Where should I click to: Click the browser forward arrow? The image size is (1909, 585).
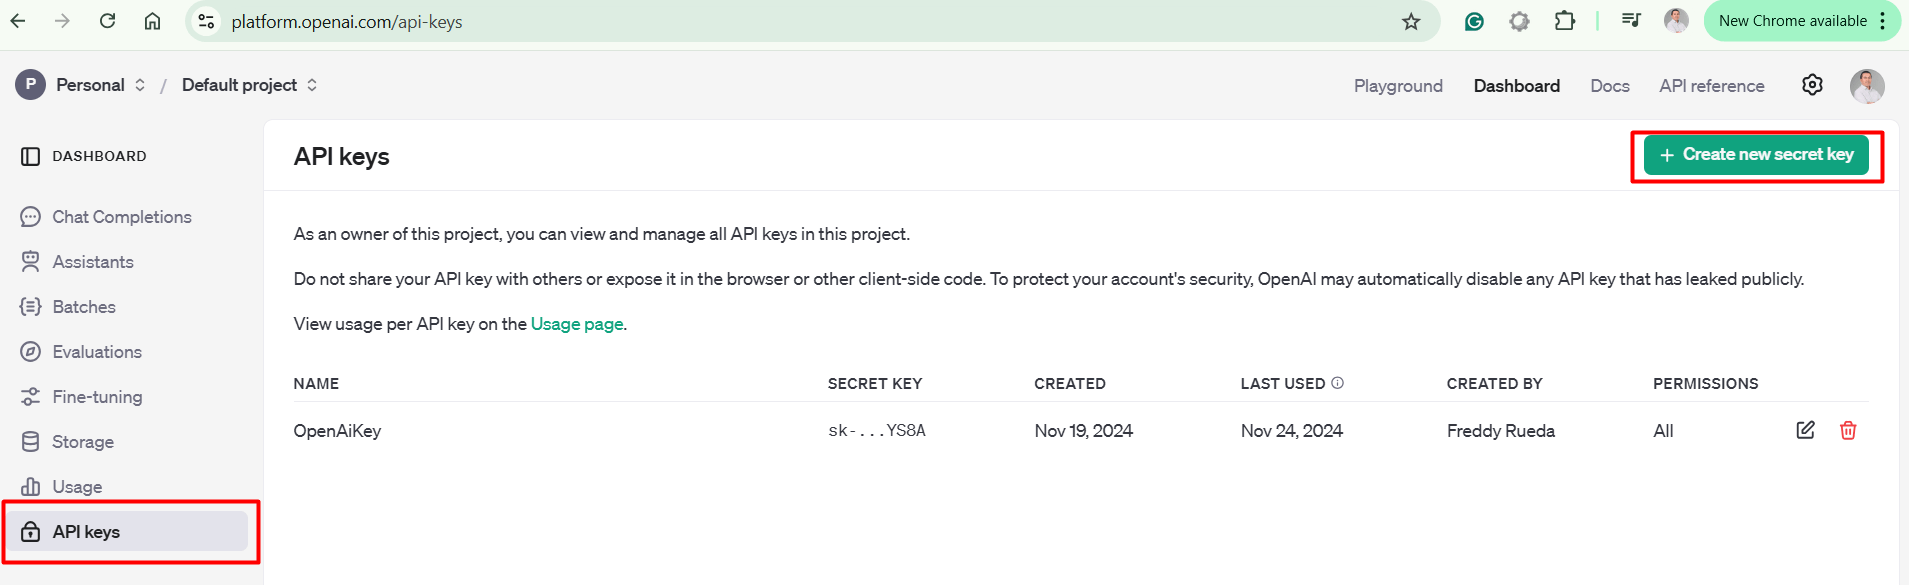[62, 21]
